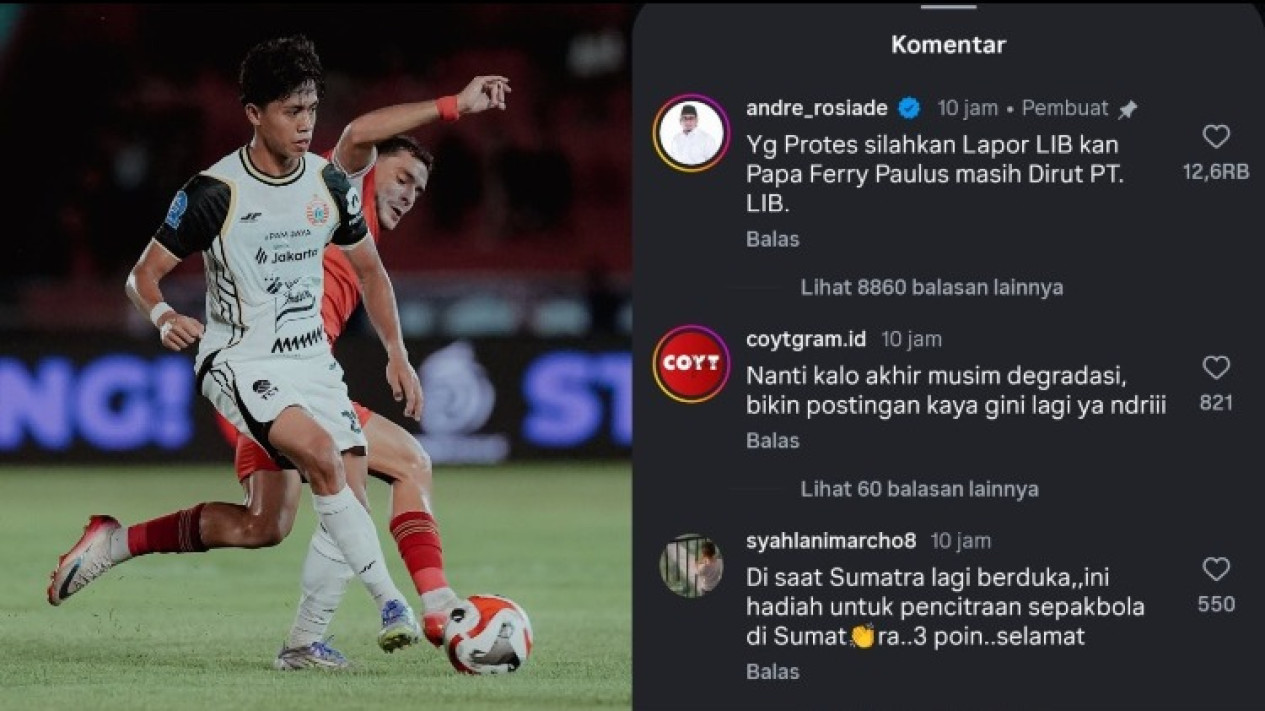Grab the sheet handle above Komentar
The width and height of the screenshot is (1265, 711).
(x=948, y=6)
